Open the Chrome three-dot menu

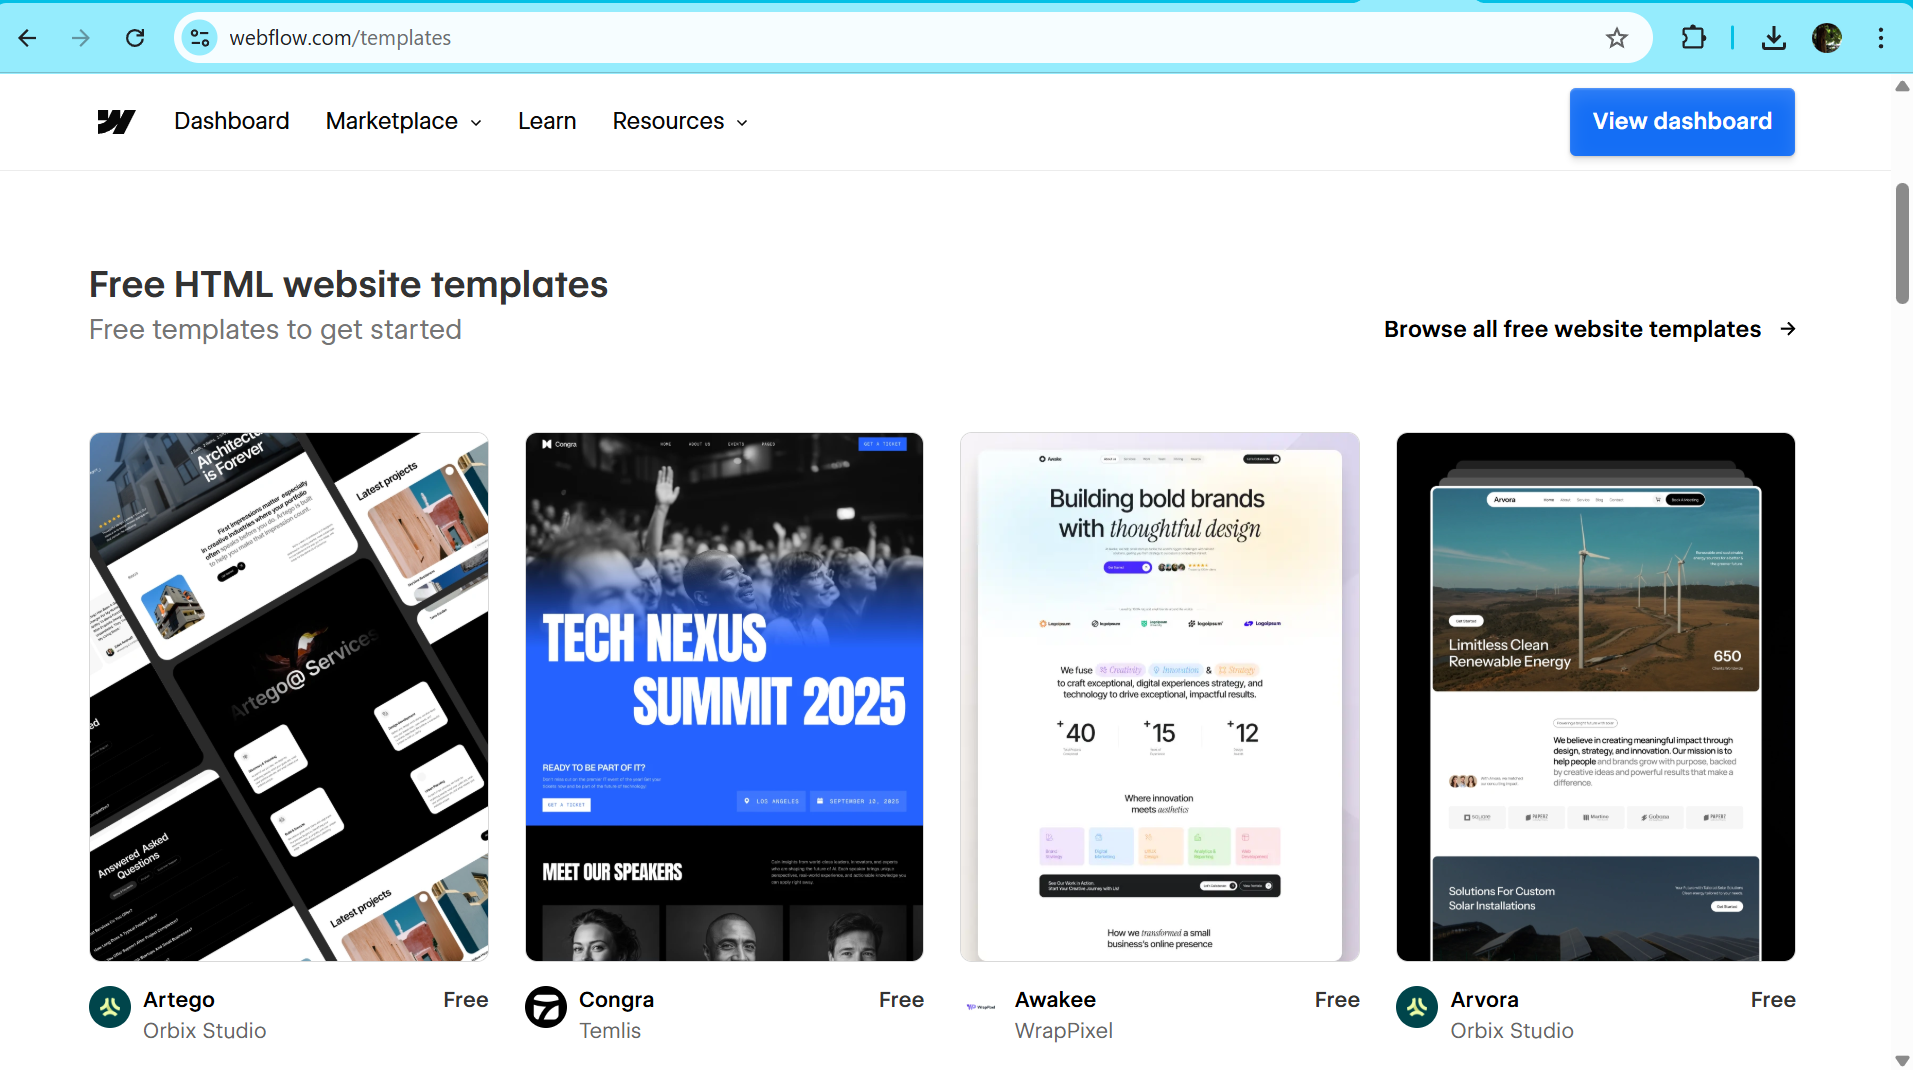pos(1881,37)
